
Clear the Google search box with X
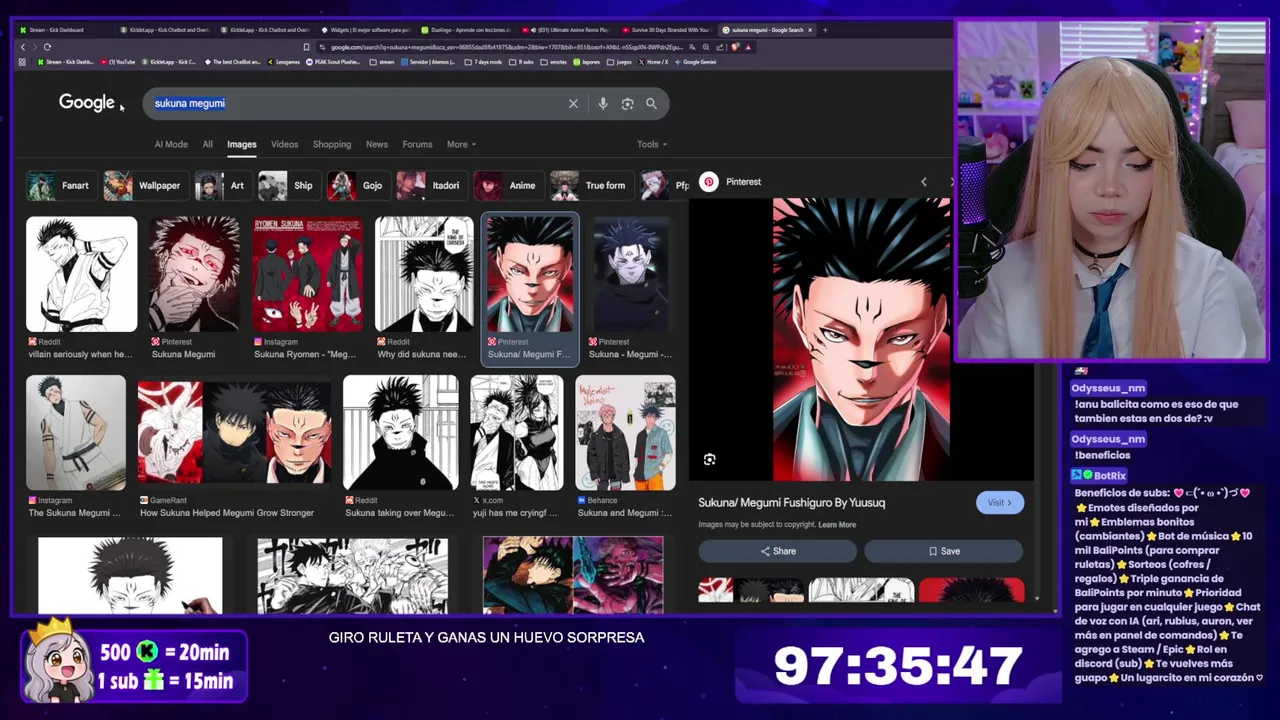573,103
